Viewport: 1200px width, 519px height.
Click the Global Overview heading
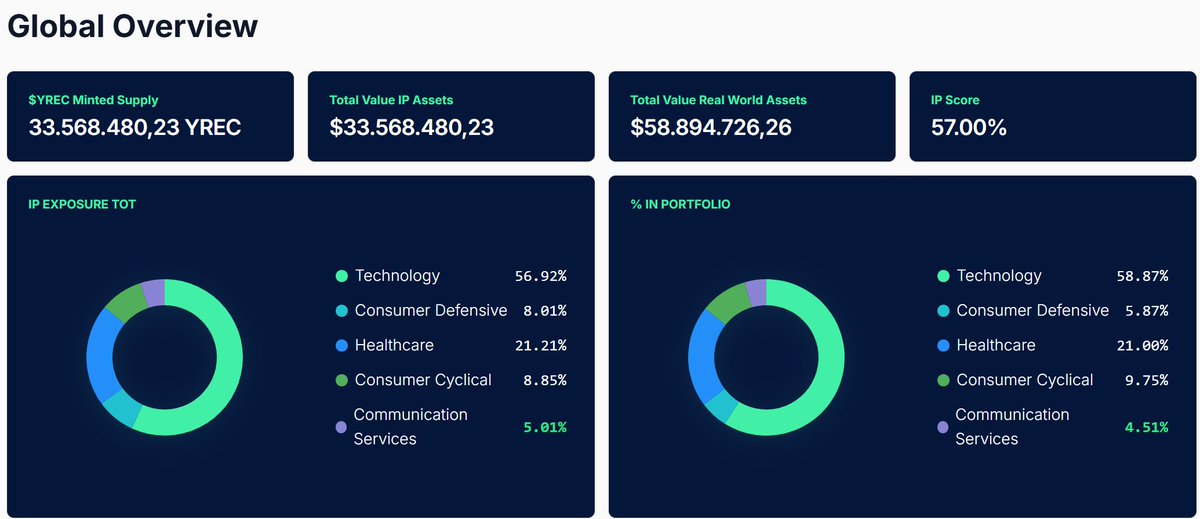[133, 27]
